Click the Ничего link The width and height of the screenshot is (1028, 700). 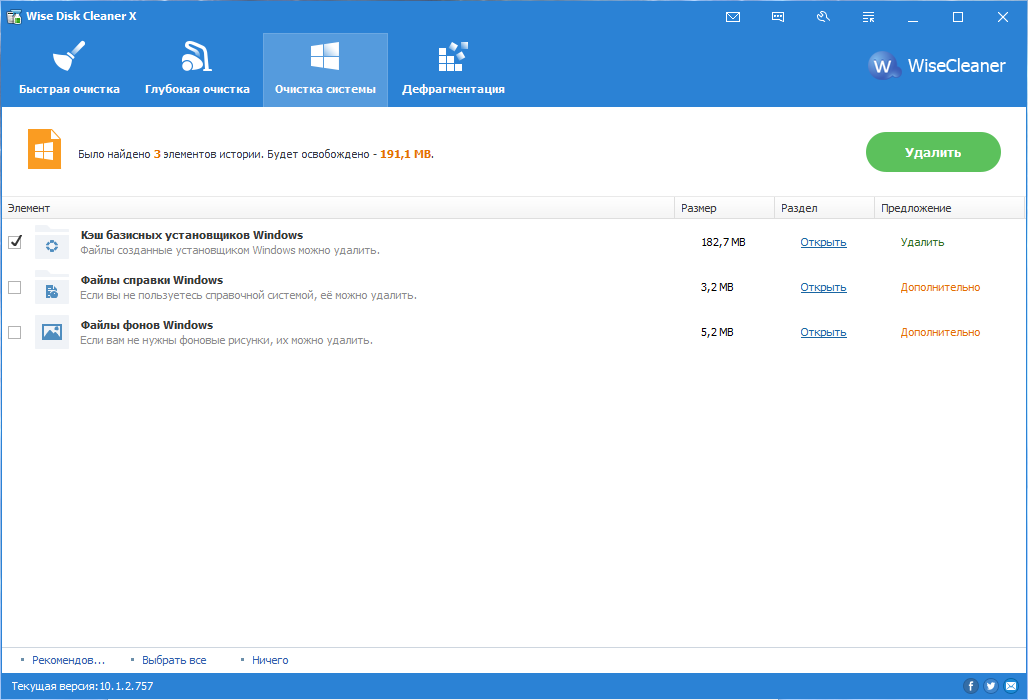coord(269,660)
